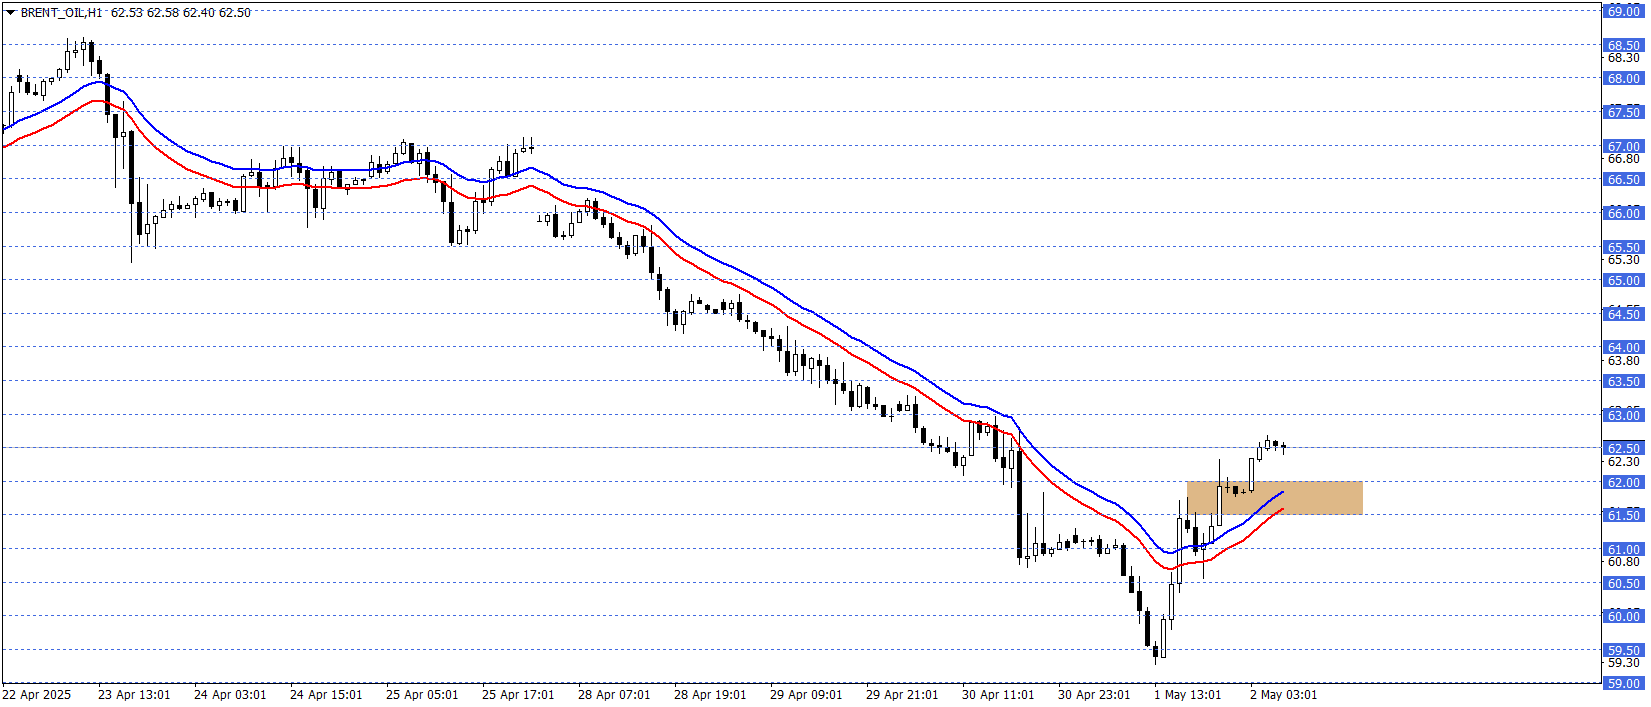Click the 2 May 03:01 time label
Viewport: 1651px width, 707px height.
point(1283,694)
